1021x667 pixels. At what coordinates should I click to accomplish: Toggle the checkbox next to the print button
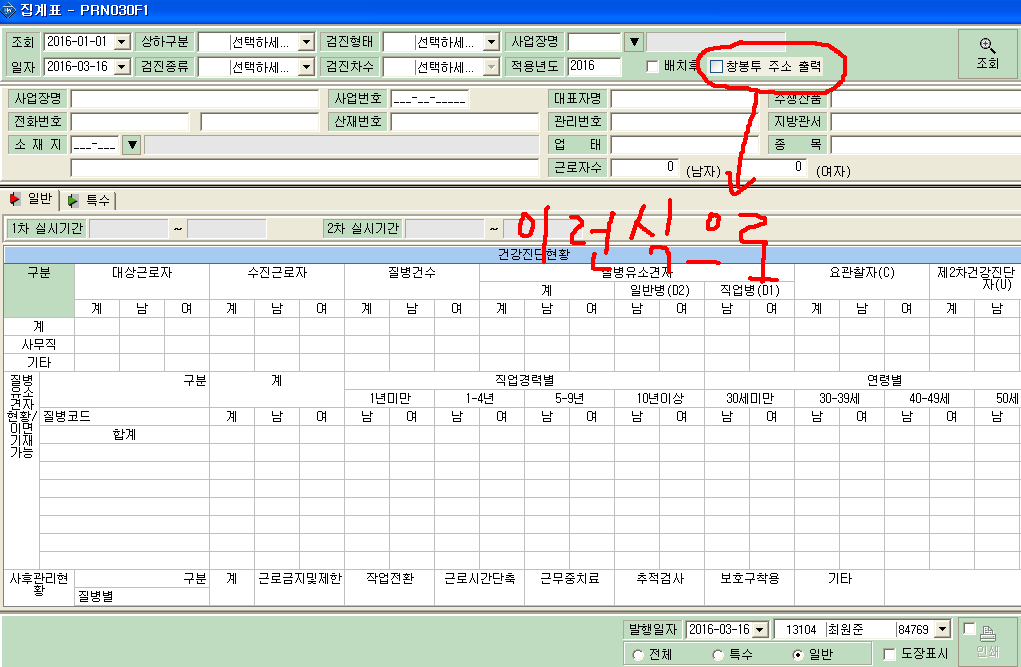coord(970,629)
